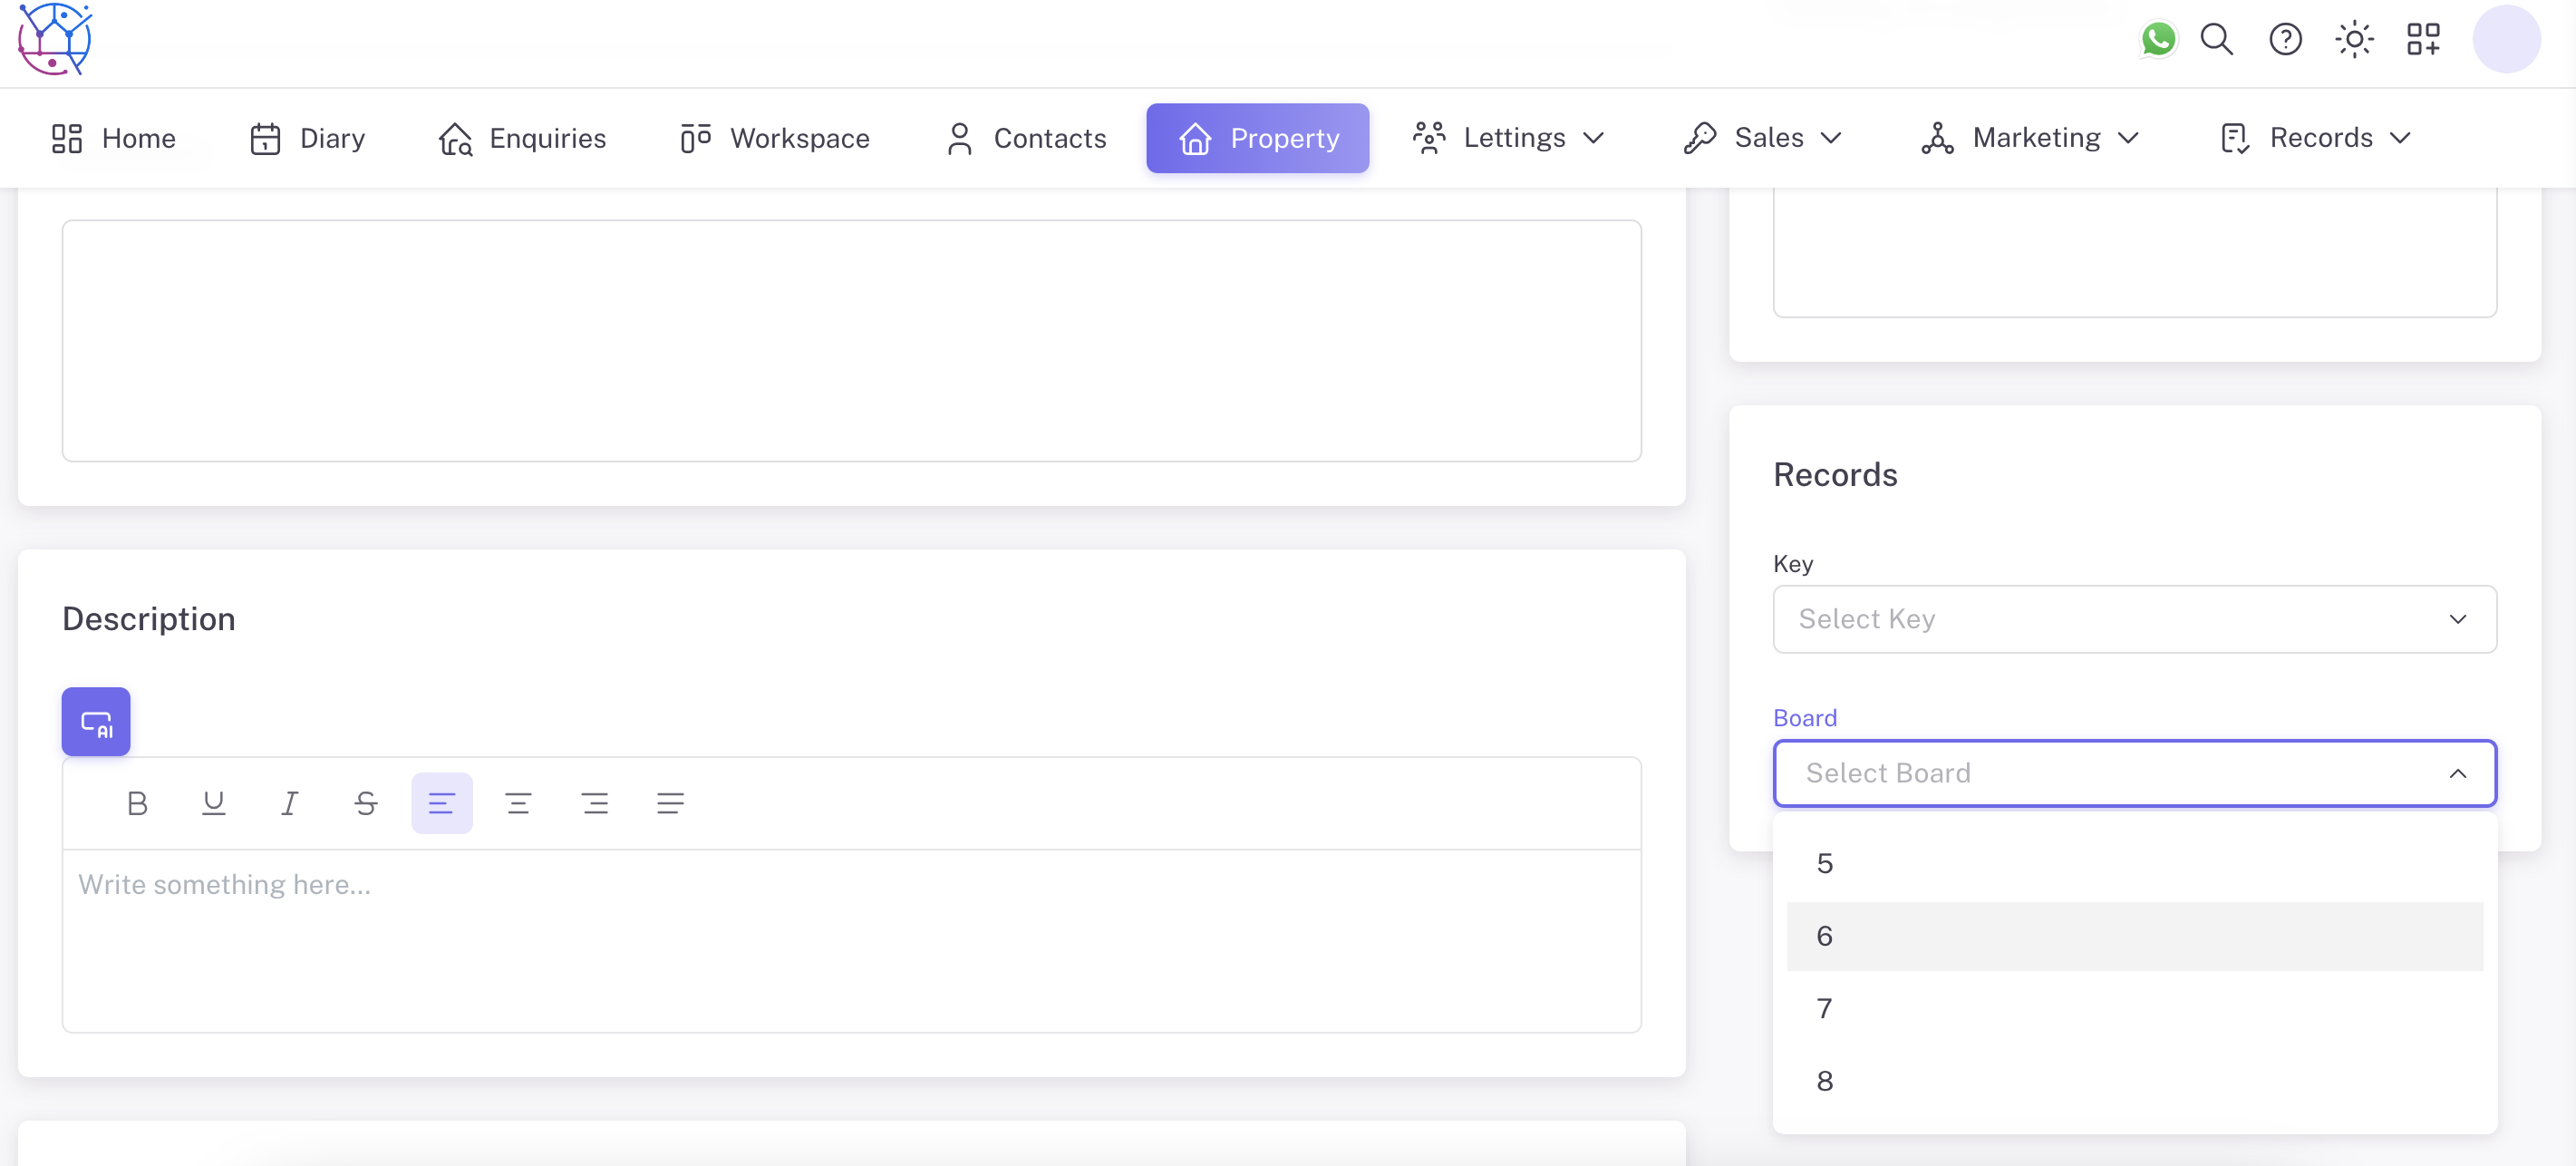The height and width of the screenshot is (1166, 2576).
Task: Click the Enquiries house-search icon
Action: pyautogui.click(x=454, y=139)
